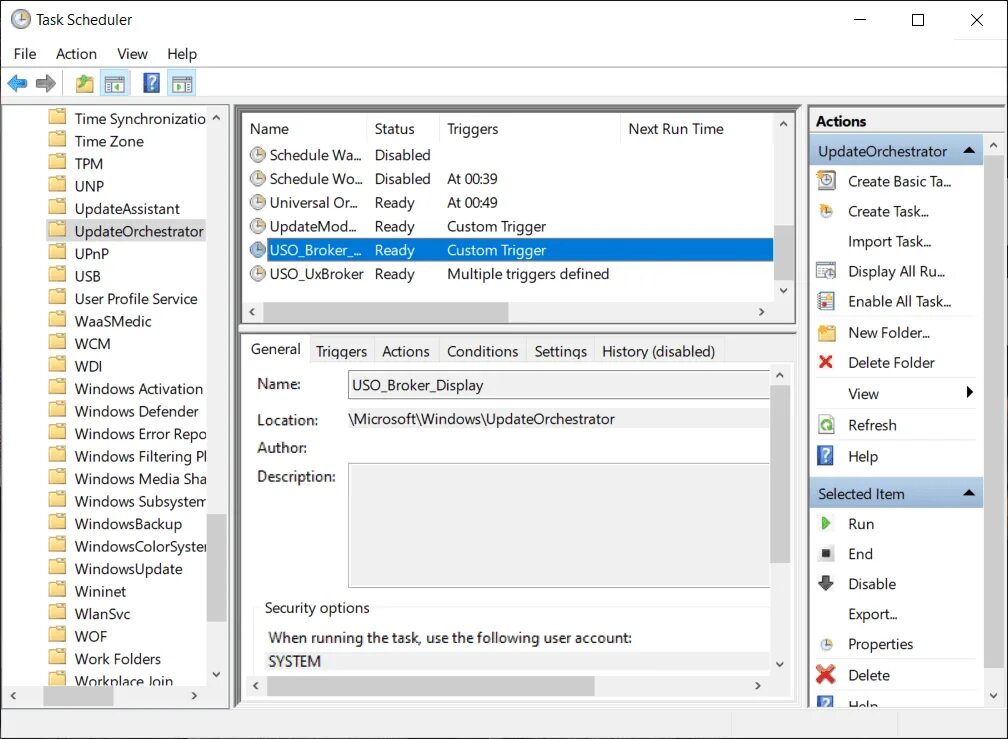Click the Create Basic Task icon
1008x739 pixels.
(x=826, y=181)
